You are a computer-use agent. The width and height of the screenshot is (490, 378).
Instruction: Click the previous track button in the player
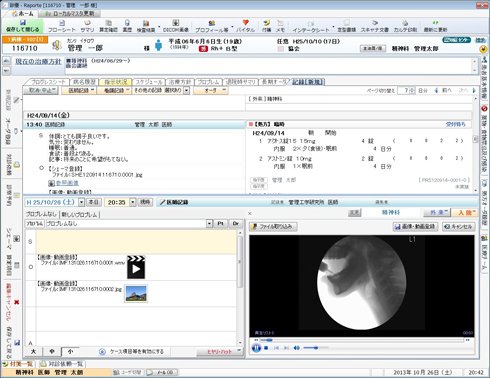click(276, 348)
